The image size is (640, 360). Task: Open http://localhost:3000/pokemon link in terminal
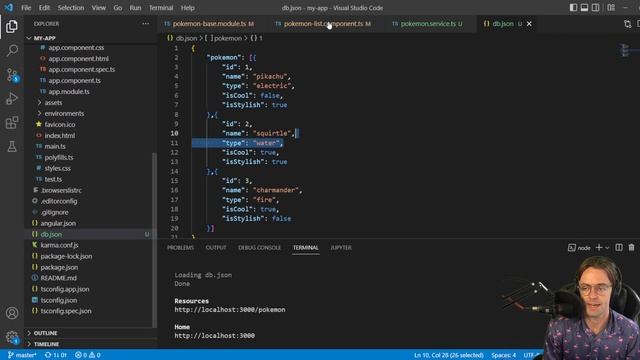click(230, 310)
